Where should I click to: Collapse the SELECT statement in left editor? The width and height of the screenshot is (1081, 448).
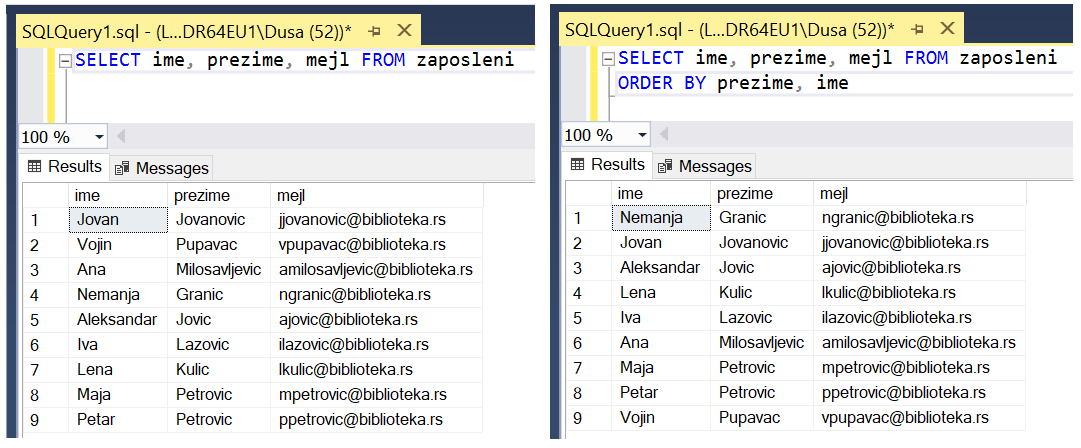pyautogui.click(x=65, y=61)
